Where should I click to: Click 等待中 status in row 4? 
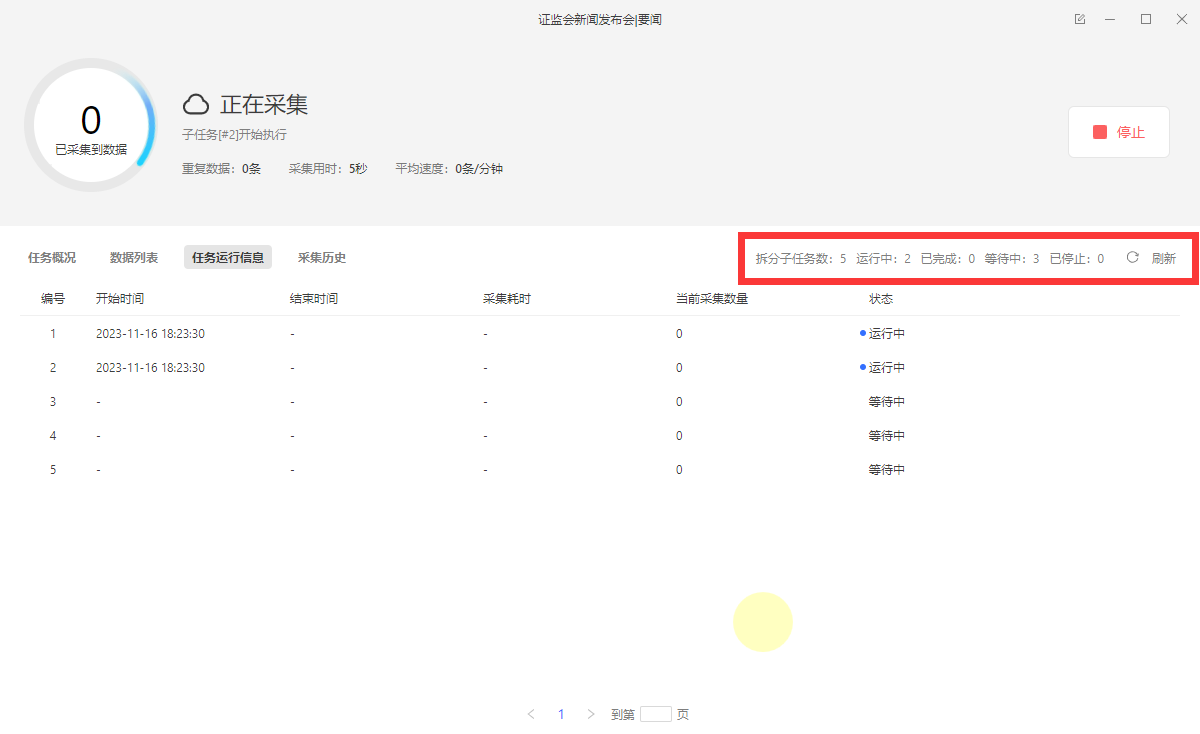(887, 436)
